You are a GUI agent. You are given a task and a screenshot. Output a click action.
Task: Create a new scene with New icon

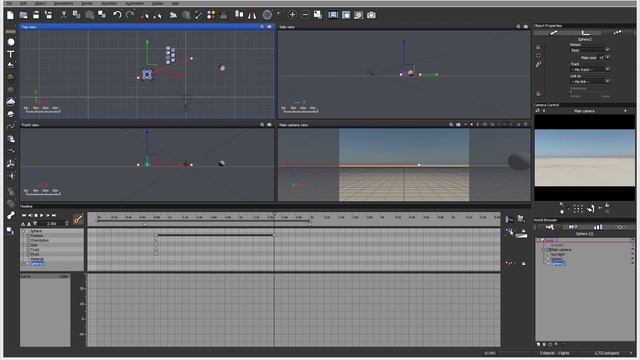10,15
